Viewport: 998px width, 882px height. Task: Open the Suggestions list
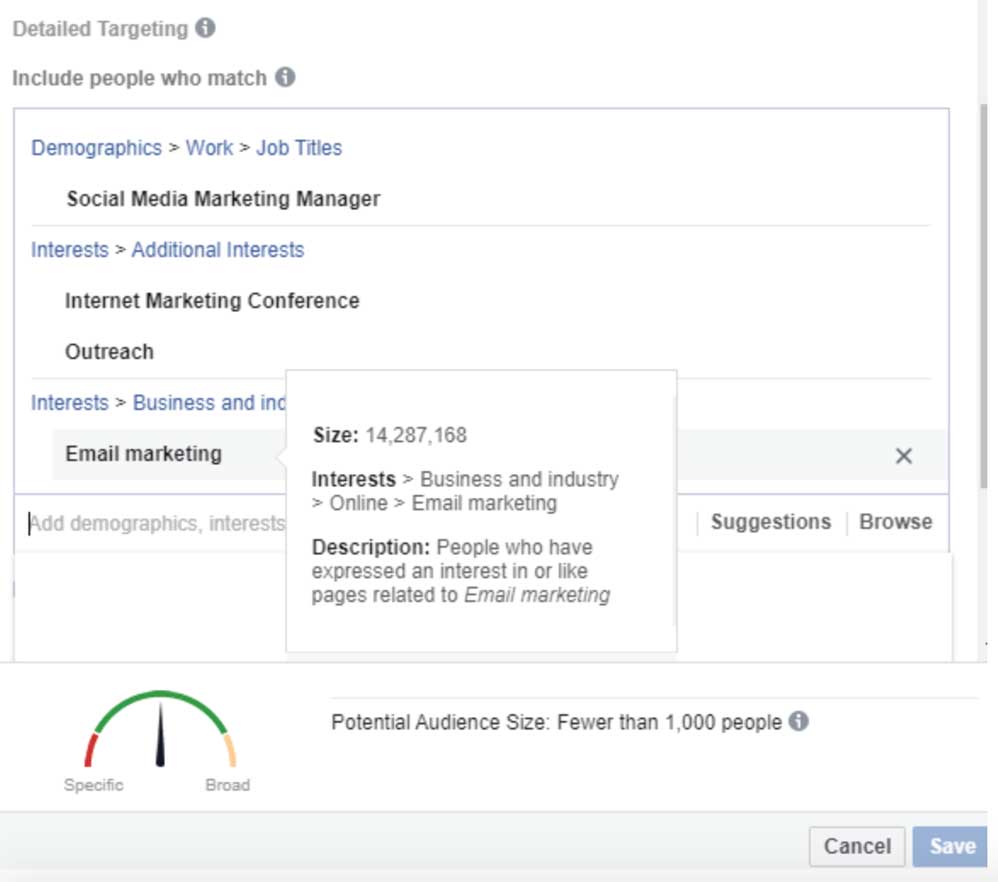tap(771, 521)
